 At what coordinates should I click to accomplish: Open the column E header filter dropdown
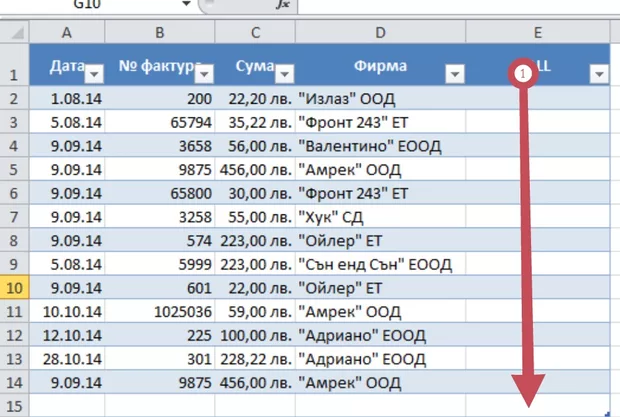click(x=599, y=75)
